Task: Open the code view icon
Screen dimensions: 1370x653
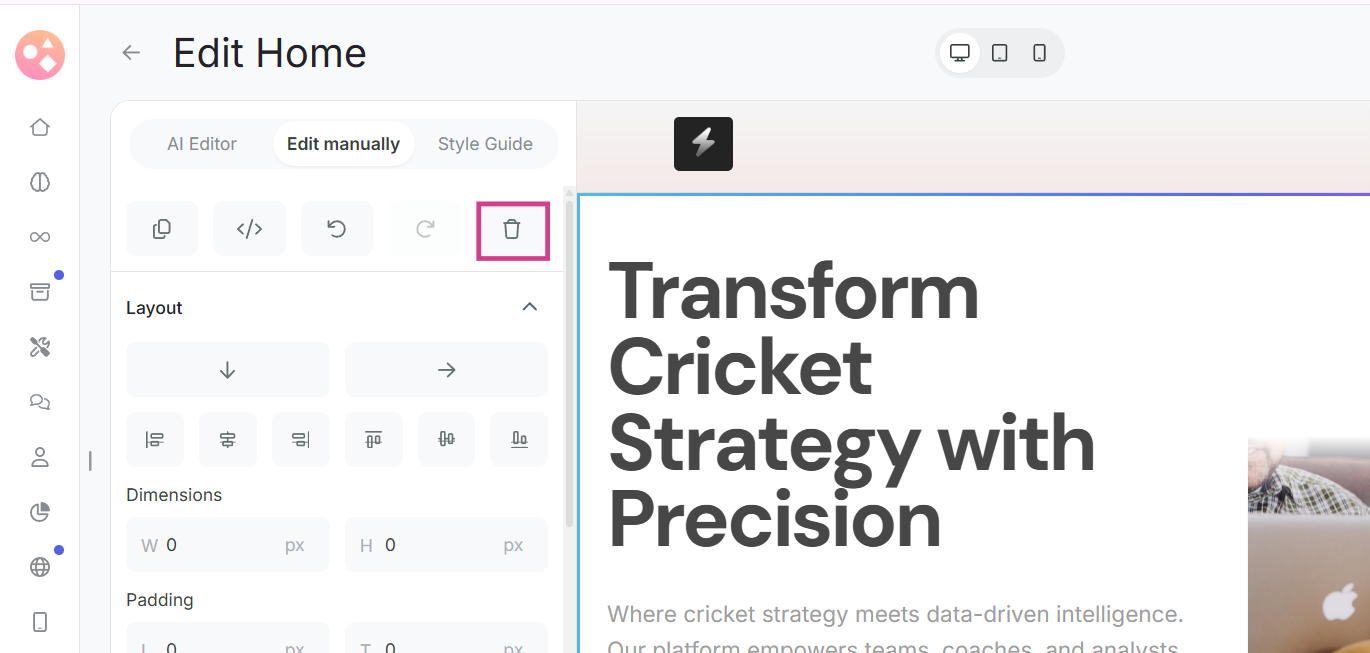Action: pos(249,230)
